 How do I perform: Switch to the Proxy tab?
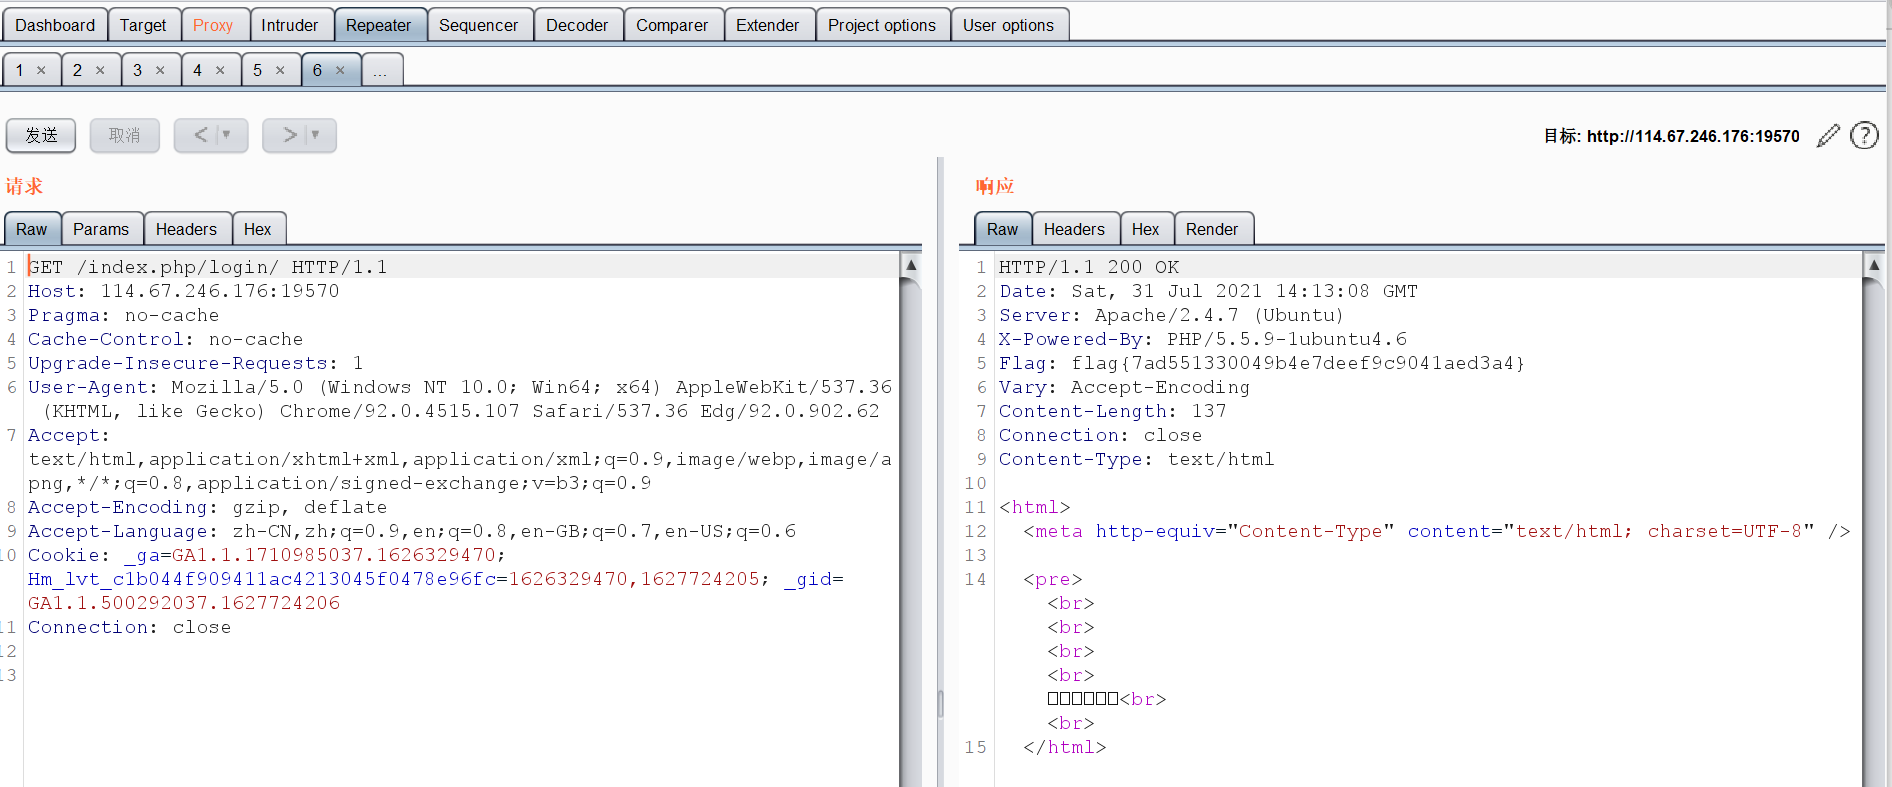pyautogui.click(x=212, y=25)
